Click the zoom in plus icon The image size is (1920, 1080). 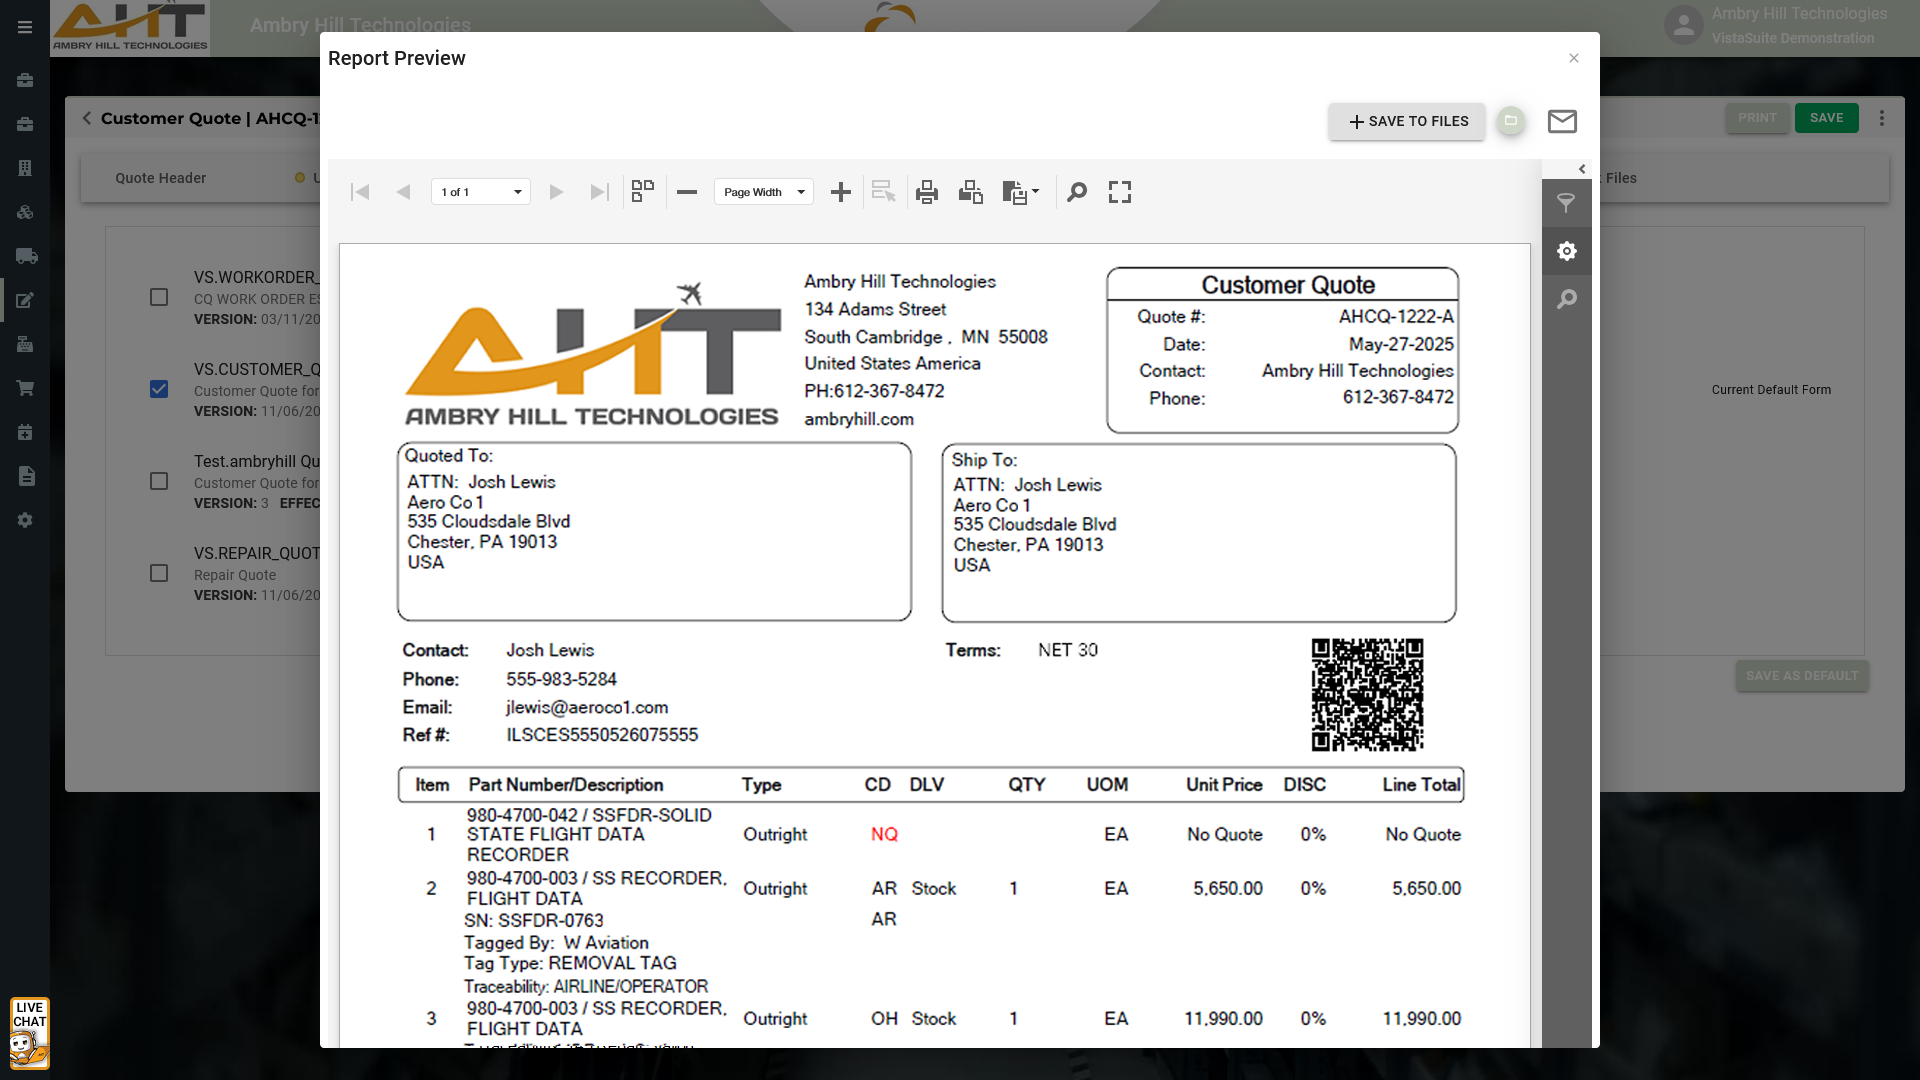click(x=841, y=192)
